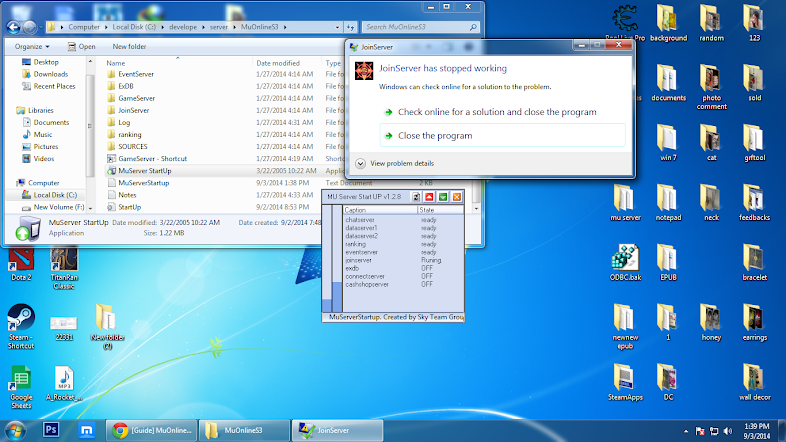Select the chatserver row in the server list
Image resolution: width=786 pixels, height=442 pixels.
tap(404, 220)
